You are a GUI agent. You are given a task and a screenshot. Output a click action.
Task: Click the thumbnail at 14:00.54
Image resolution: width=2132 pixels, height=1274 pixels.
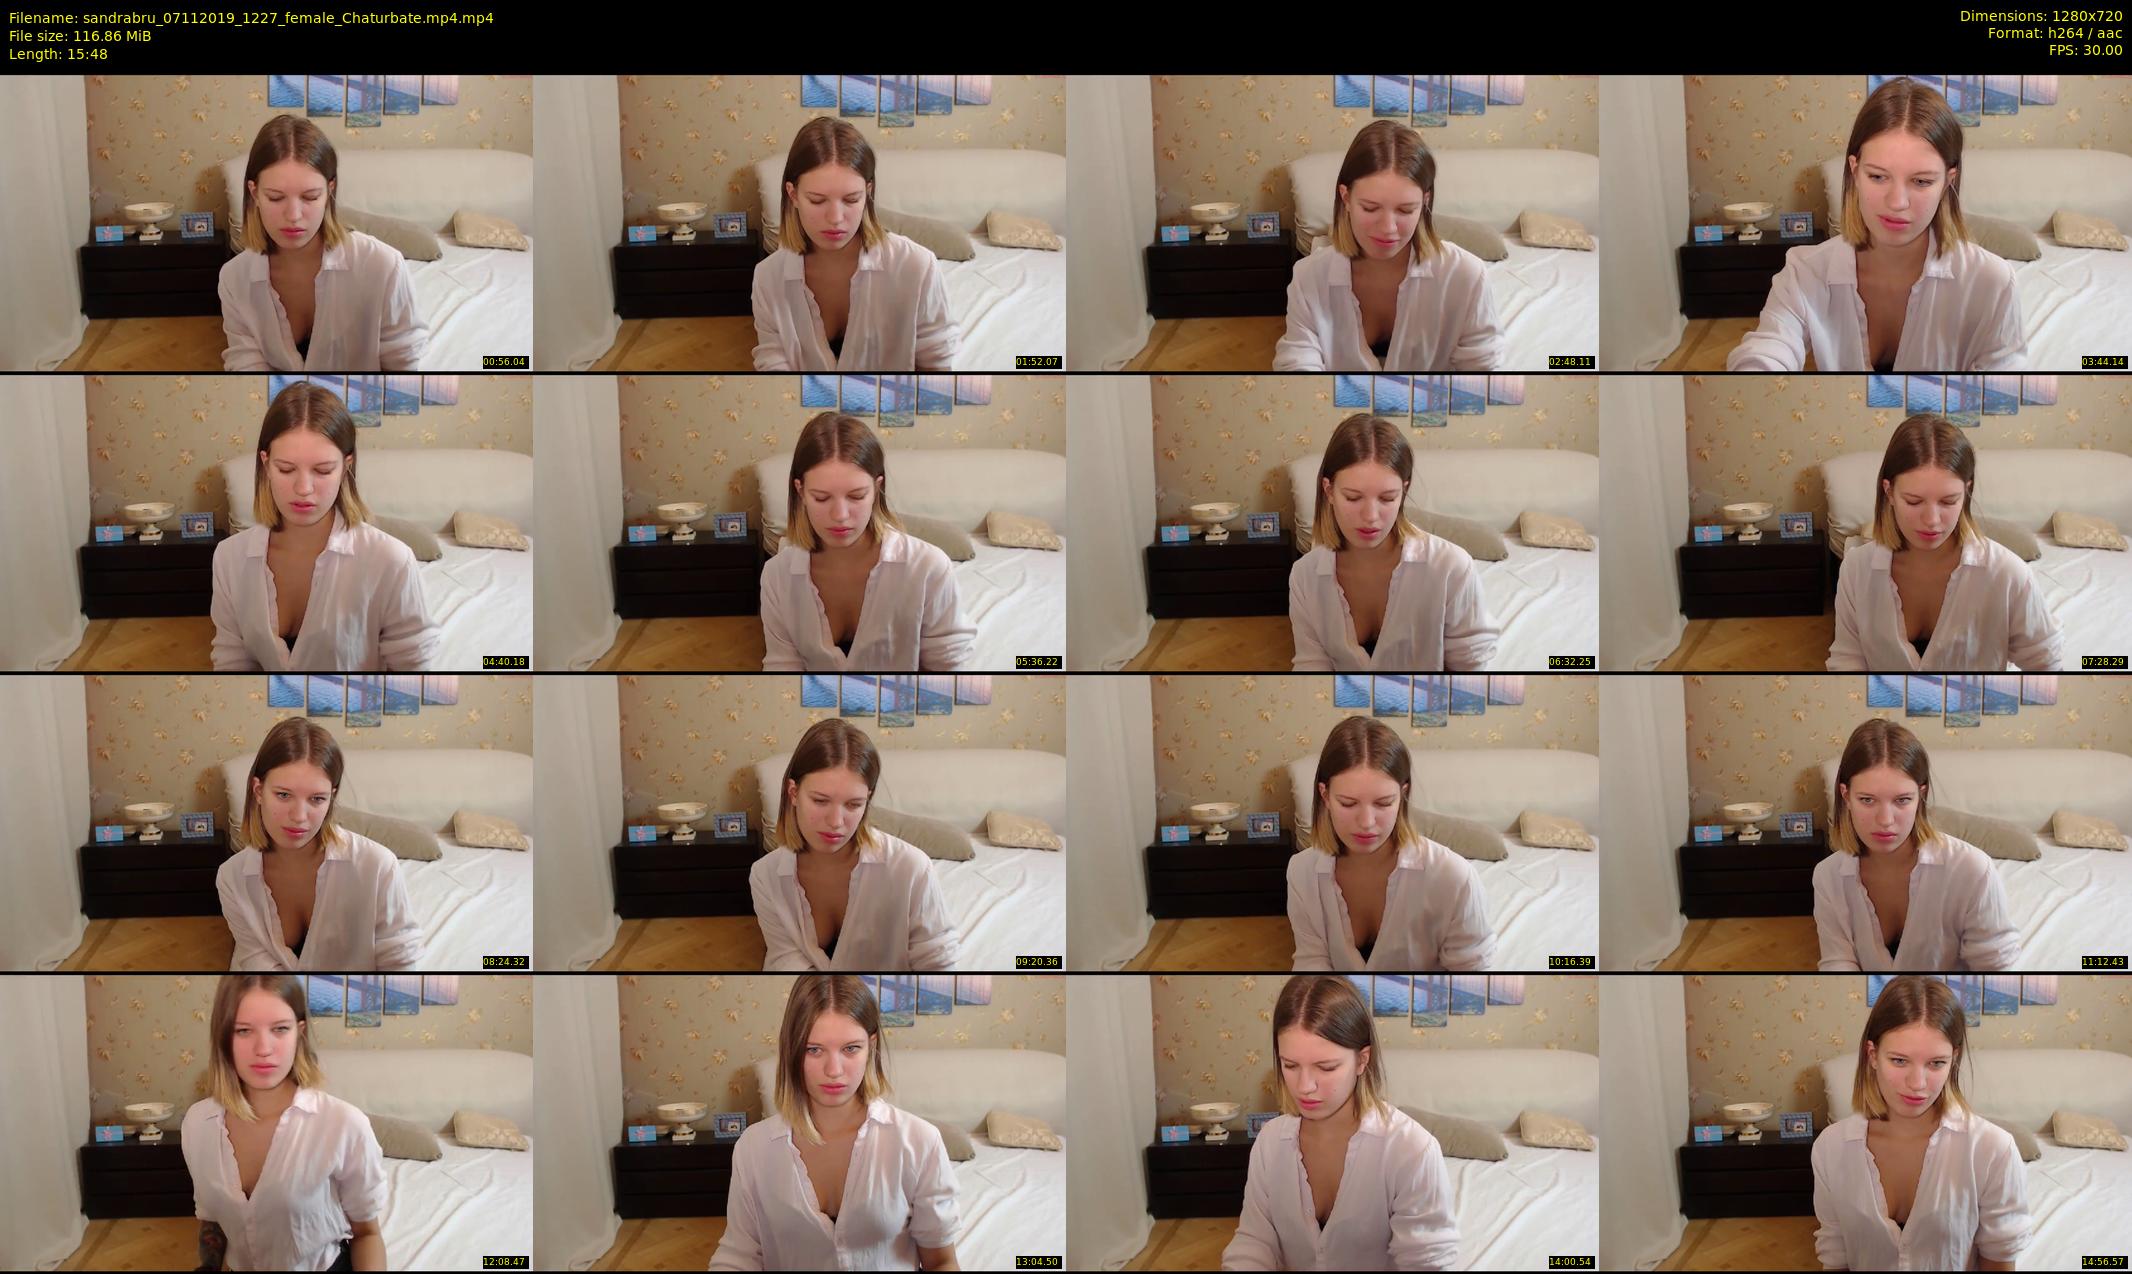click(x=1332, y=1123)
